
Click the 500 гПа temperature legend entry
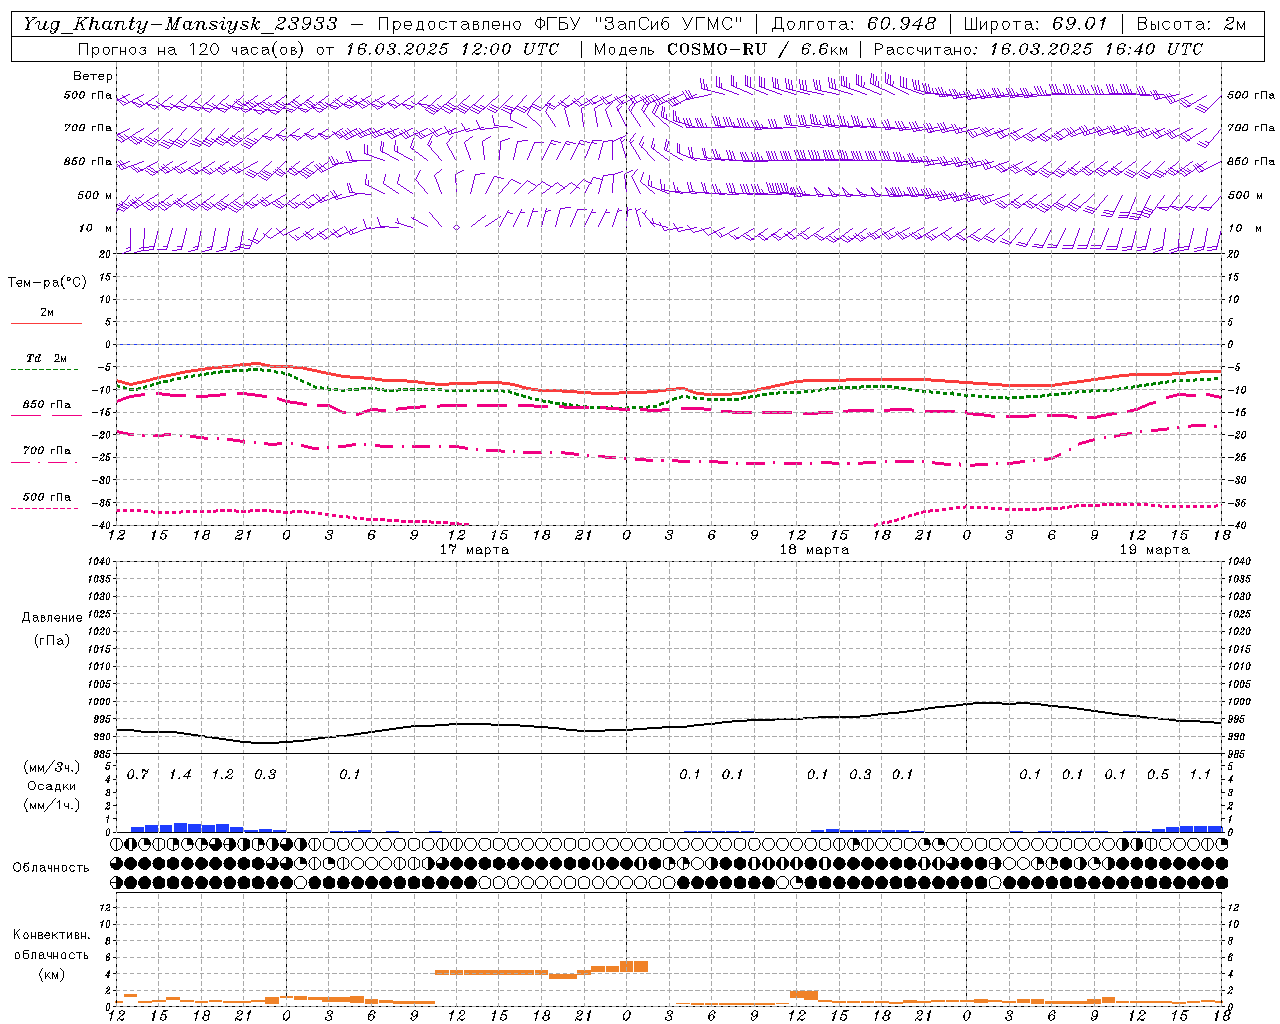pos(47,497)
